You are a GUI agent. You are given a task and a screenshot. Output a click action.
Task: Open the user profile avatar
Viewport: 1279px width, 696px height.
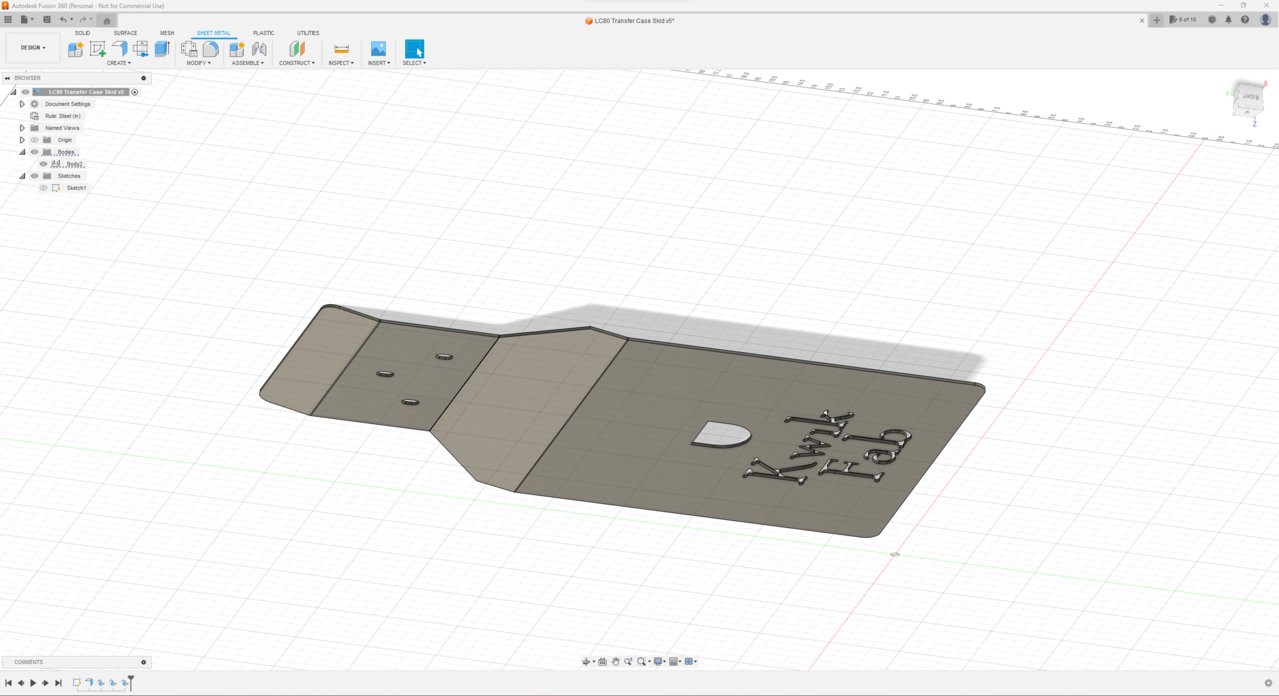pos(1266,20)
